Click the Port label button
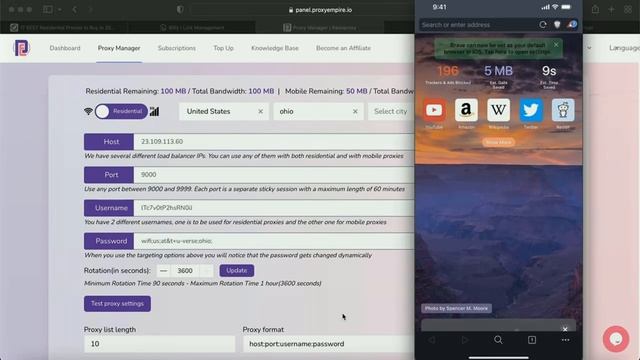This screenshot has width=640, height=360. (x=109, y=175)
